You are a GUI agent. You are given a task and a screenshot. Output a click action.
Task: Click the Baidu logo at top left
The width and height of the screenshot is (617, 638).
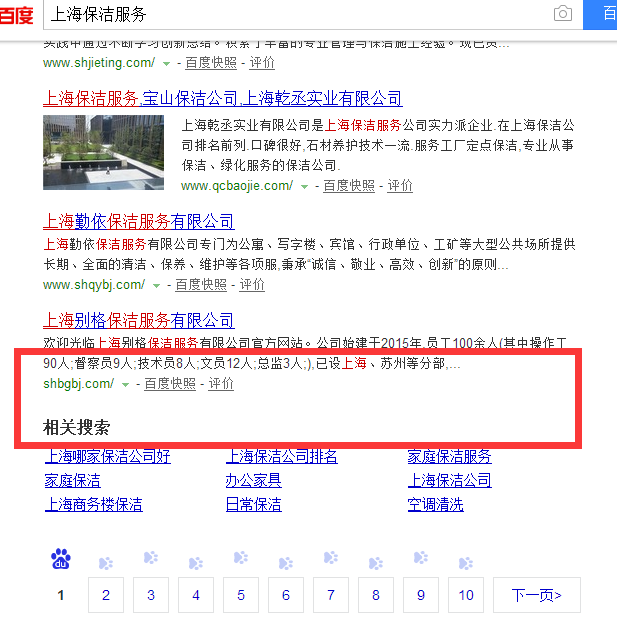coord(15,14)
